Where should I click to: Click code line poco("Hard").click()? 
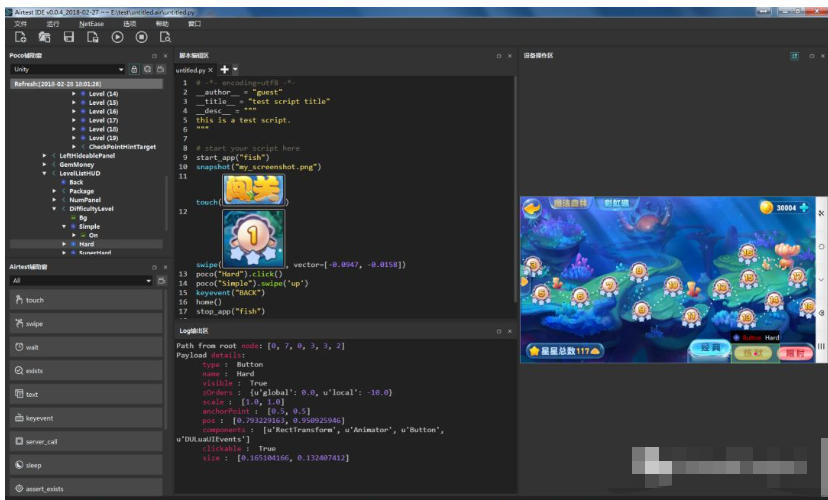click(239, 274)
